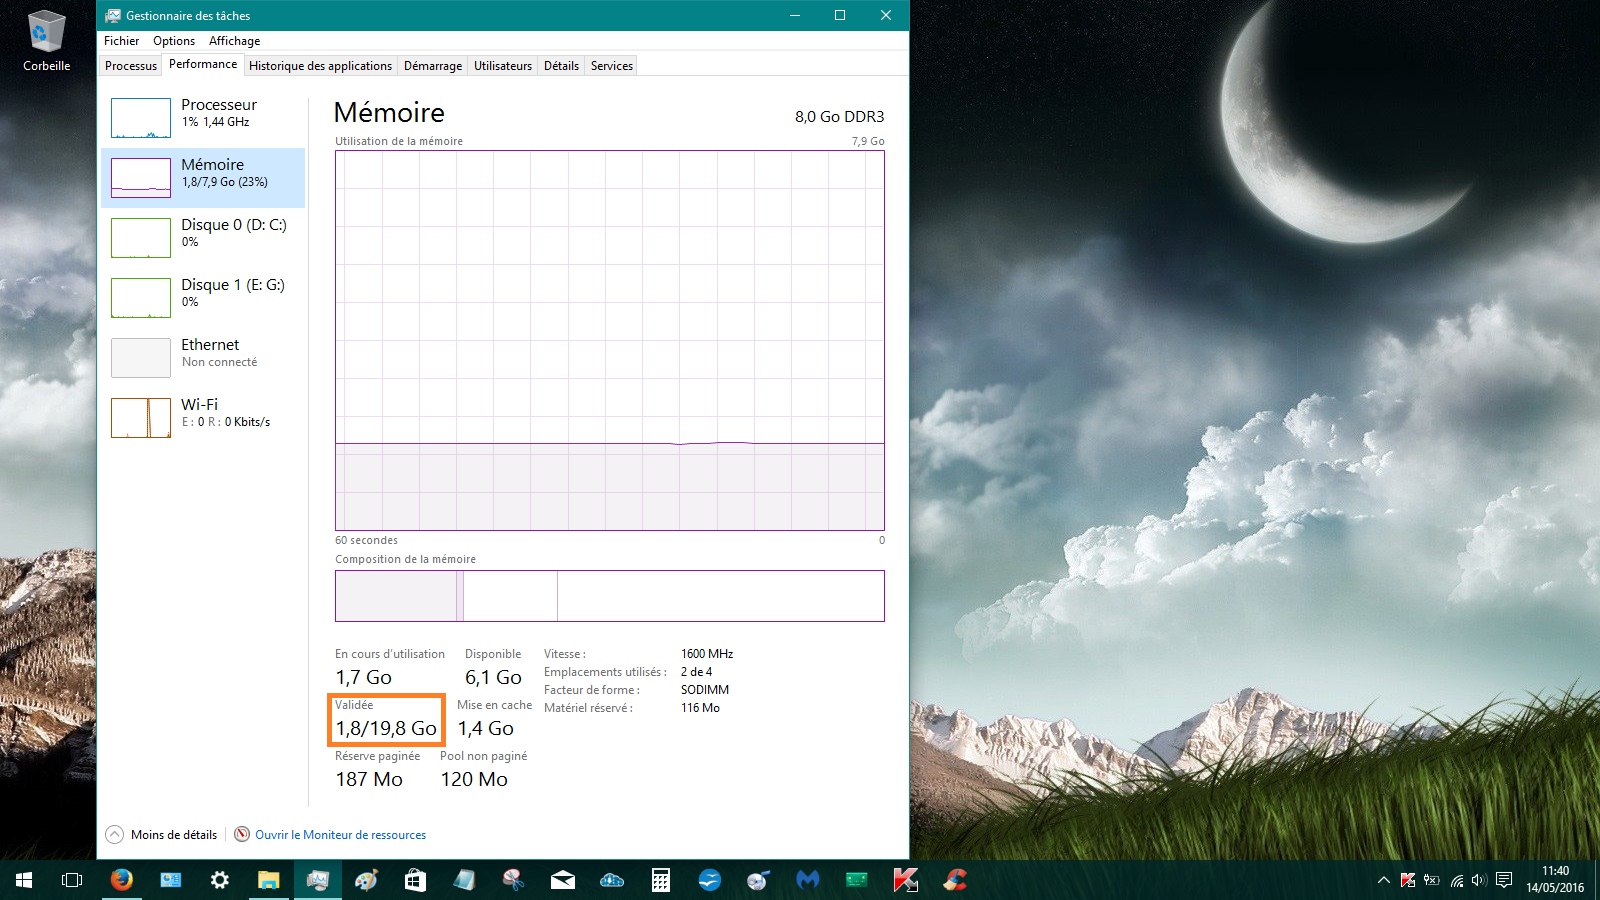Maximize the Gestionnaire des tâches window
The height and width of the screenshot is (900, 1600).
840,15
